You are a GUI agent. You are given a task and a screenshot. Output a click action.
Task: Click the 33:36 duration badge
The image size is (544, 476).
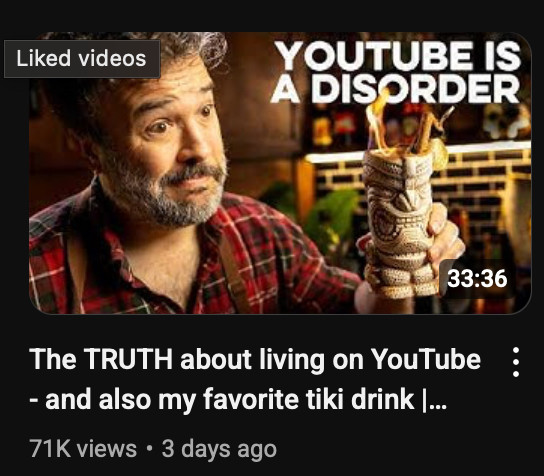[x=477, y=279]
